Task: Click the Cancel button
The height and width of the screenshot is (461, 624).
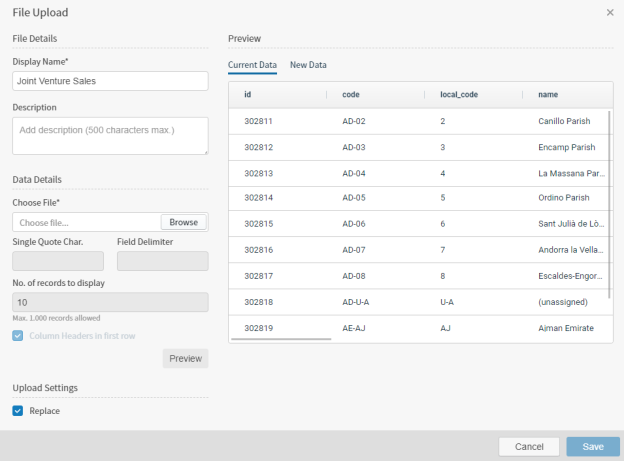Action: (528, 447)
